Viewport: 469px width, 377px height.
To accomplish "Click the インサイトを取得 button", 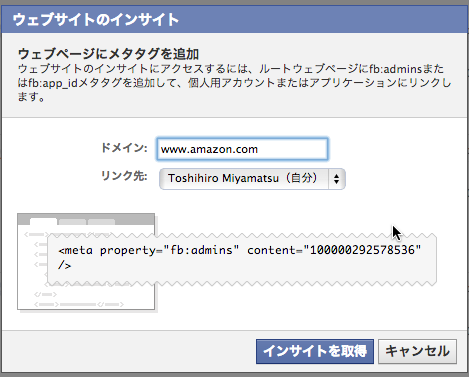I will pyautogui.click(x=315, y=351).
